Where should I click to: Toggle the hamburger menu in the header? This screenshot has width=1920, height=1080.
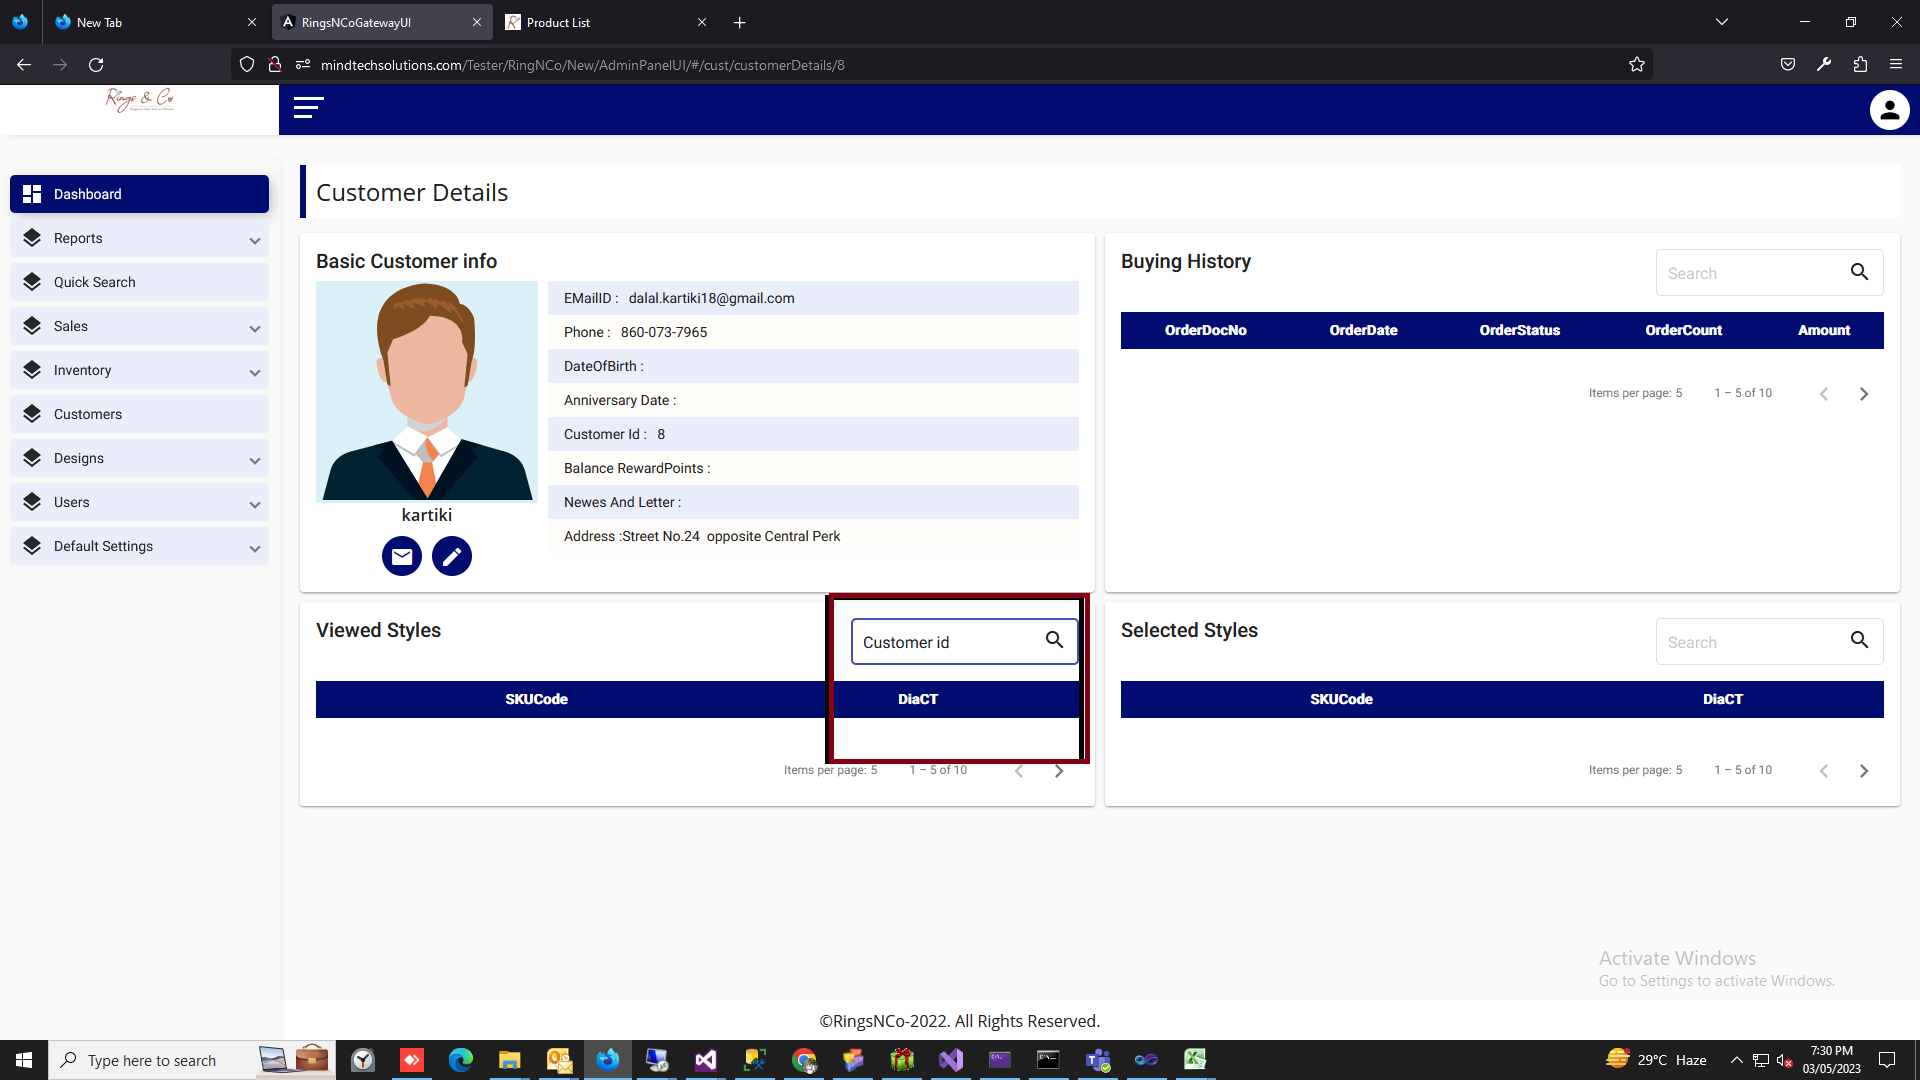point(308,108)
